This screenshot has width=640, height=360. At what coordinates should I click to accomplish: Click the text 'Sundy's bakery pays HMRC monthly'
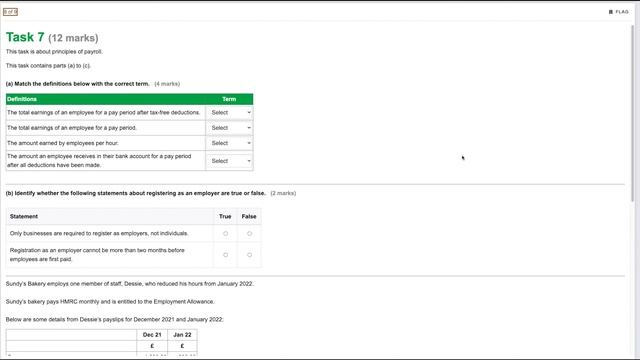[52, 302]
